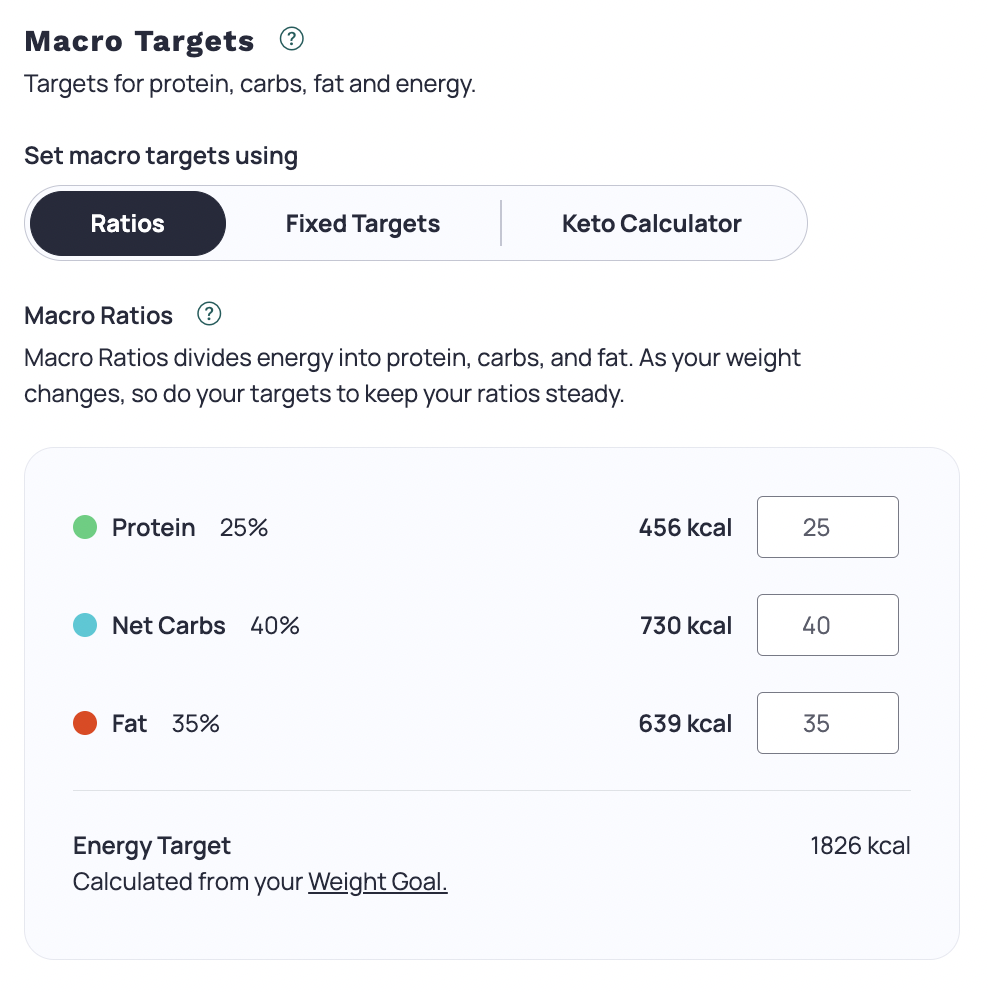Select the Fat ratio input field
988x992 pixels.
827,723
